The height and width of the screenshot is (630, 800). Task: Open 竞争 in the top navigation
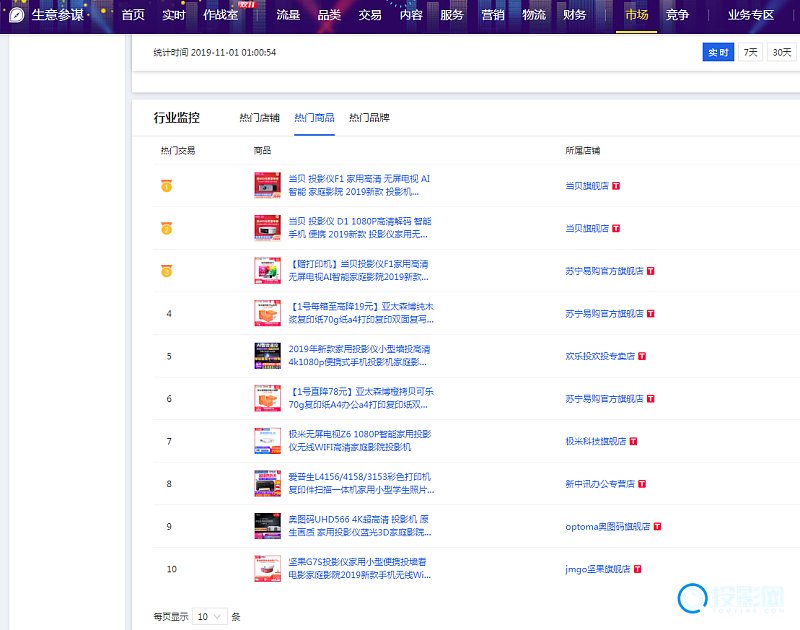[677, 15]
